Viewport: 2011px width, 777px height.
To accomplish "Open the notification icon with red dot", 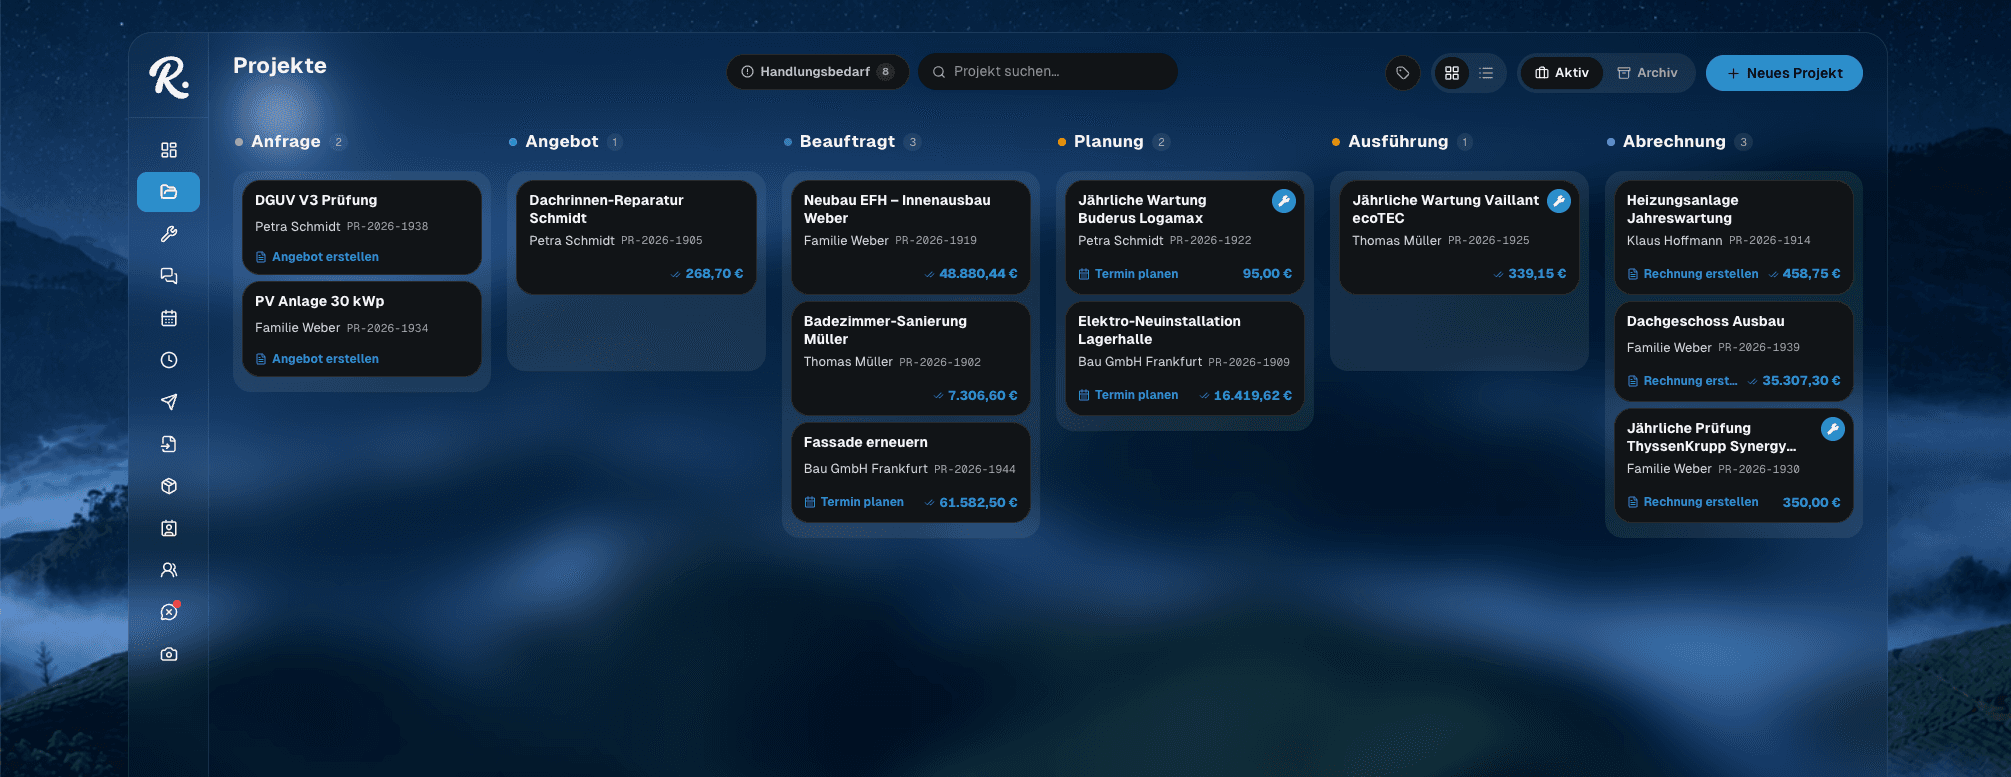I will point(169,612).
